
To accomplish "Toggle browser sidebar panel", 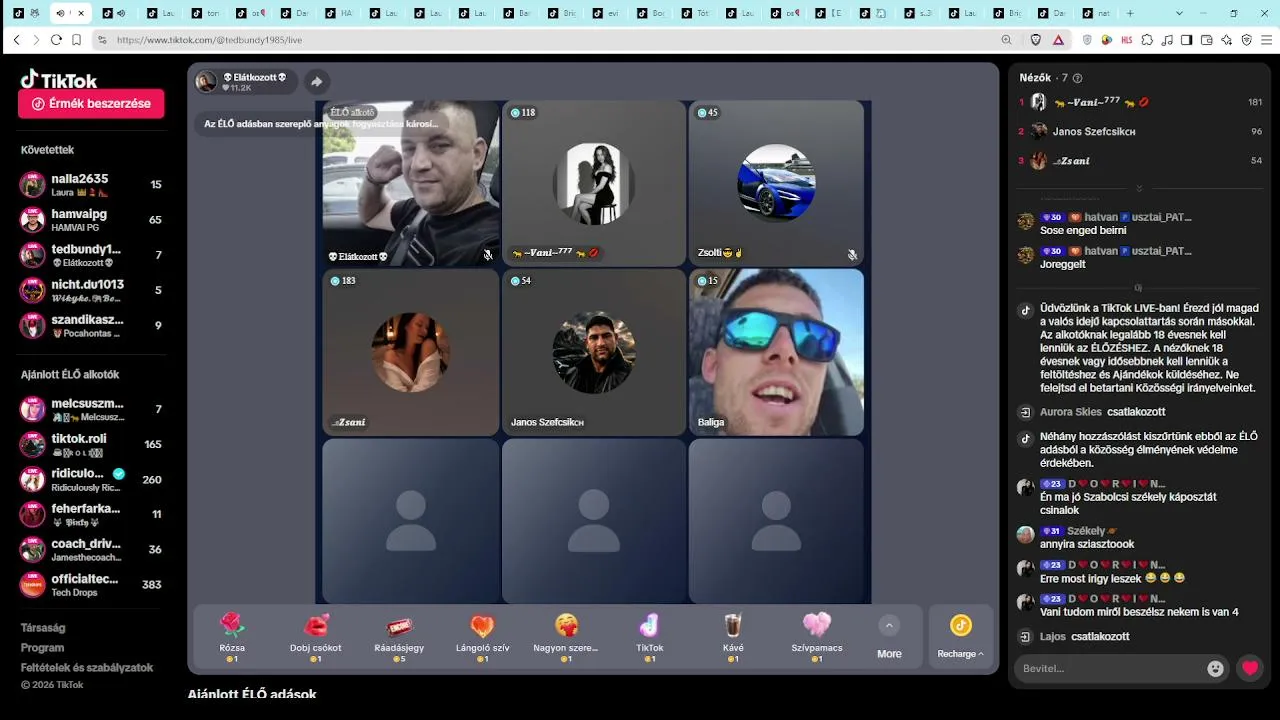I will [x=1186, y=40].
